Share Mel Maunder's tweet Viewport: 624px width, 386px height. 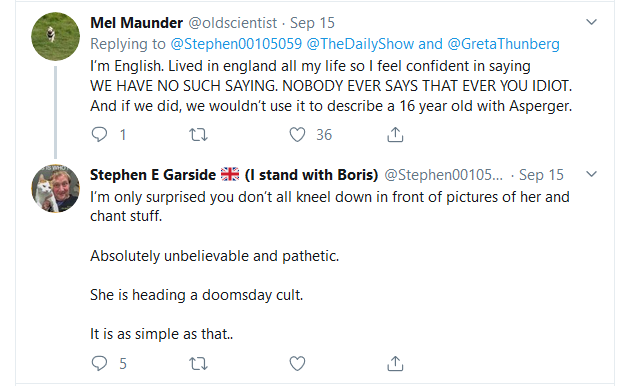(x=395, y=135)
